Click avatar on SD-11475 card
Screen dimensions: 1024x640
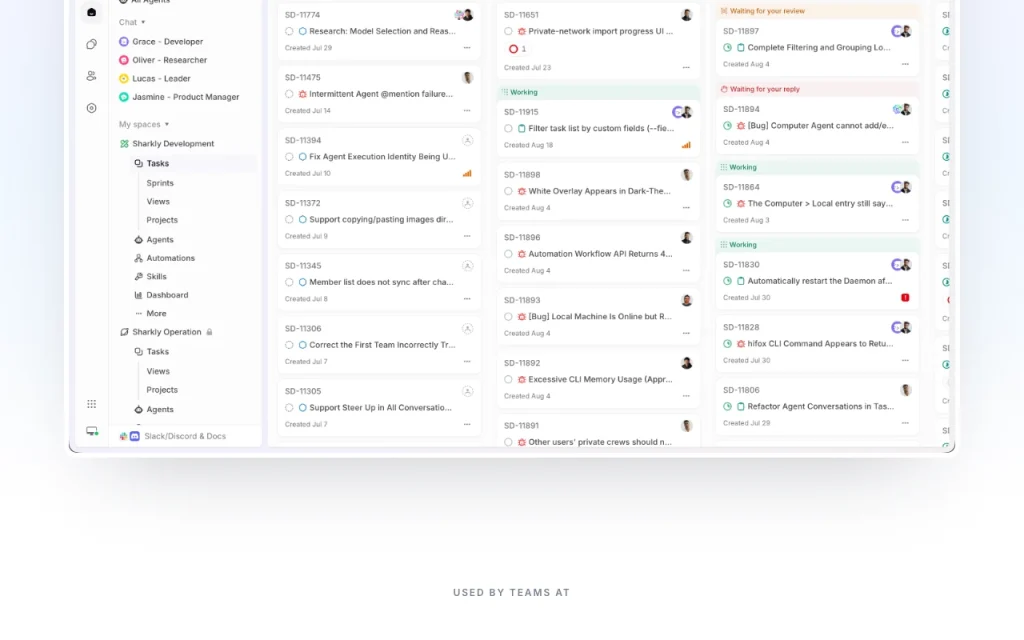(468, 78)
